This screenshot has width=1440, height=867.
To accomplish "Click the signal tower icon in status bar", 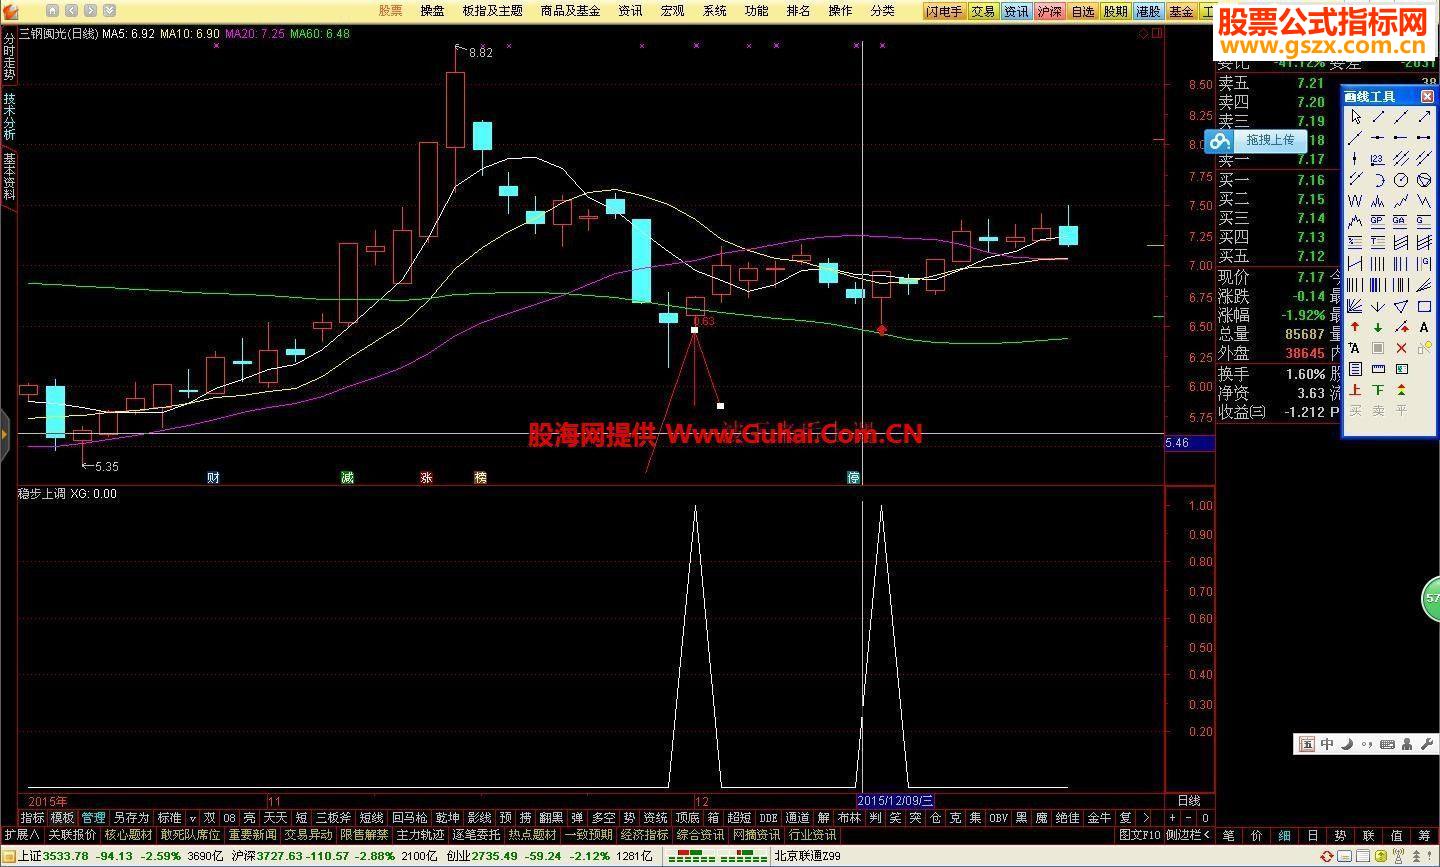I will [1398, 856].
